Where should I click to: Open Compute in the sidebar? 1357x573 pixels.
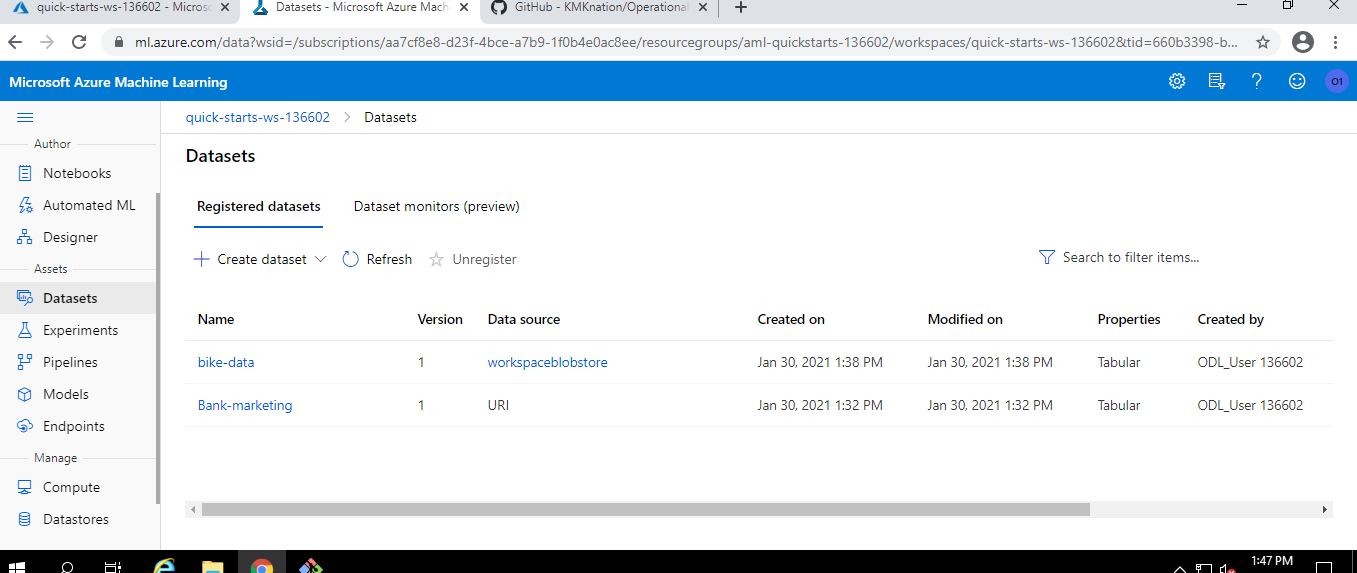tap(71, 487)
